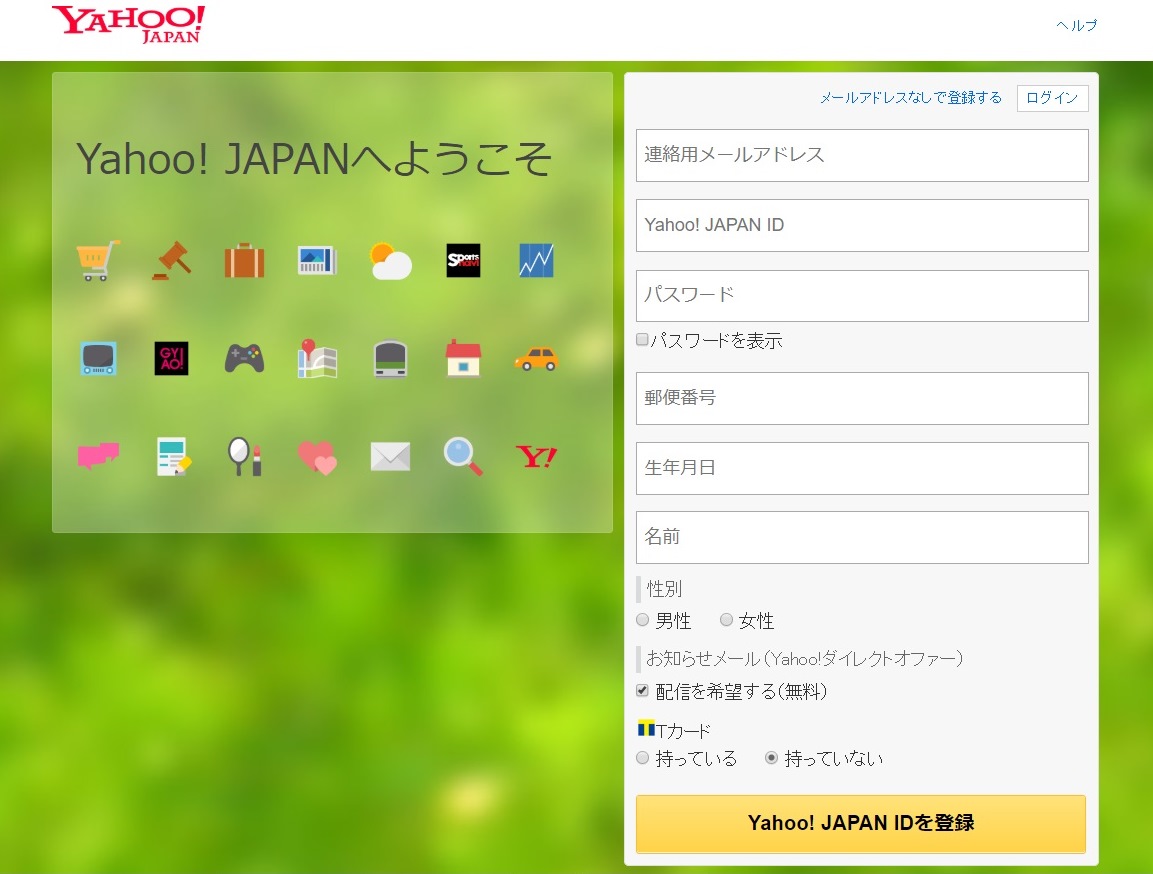Focus the 郵便番号 field

coord(862,398)
